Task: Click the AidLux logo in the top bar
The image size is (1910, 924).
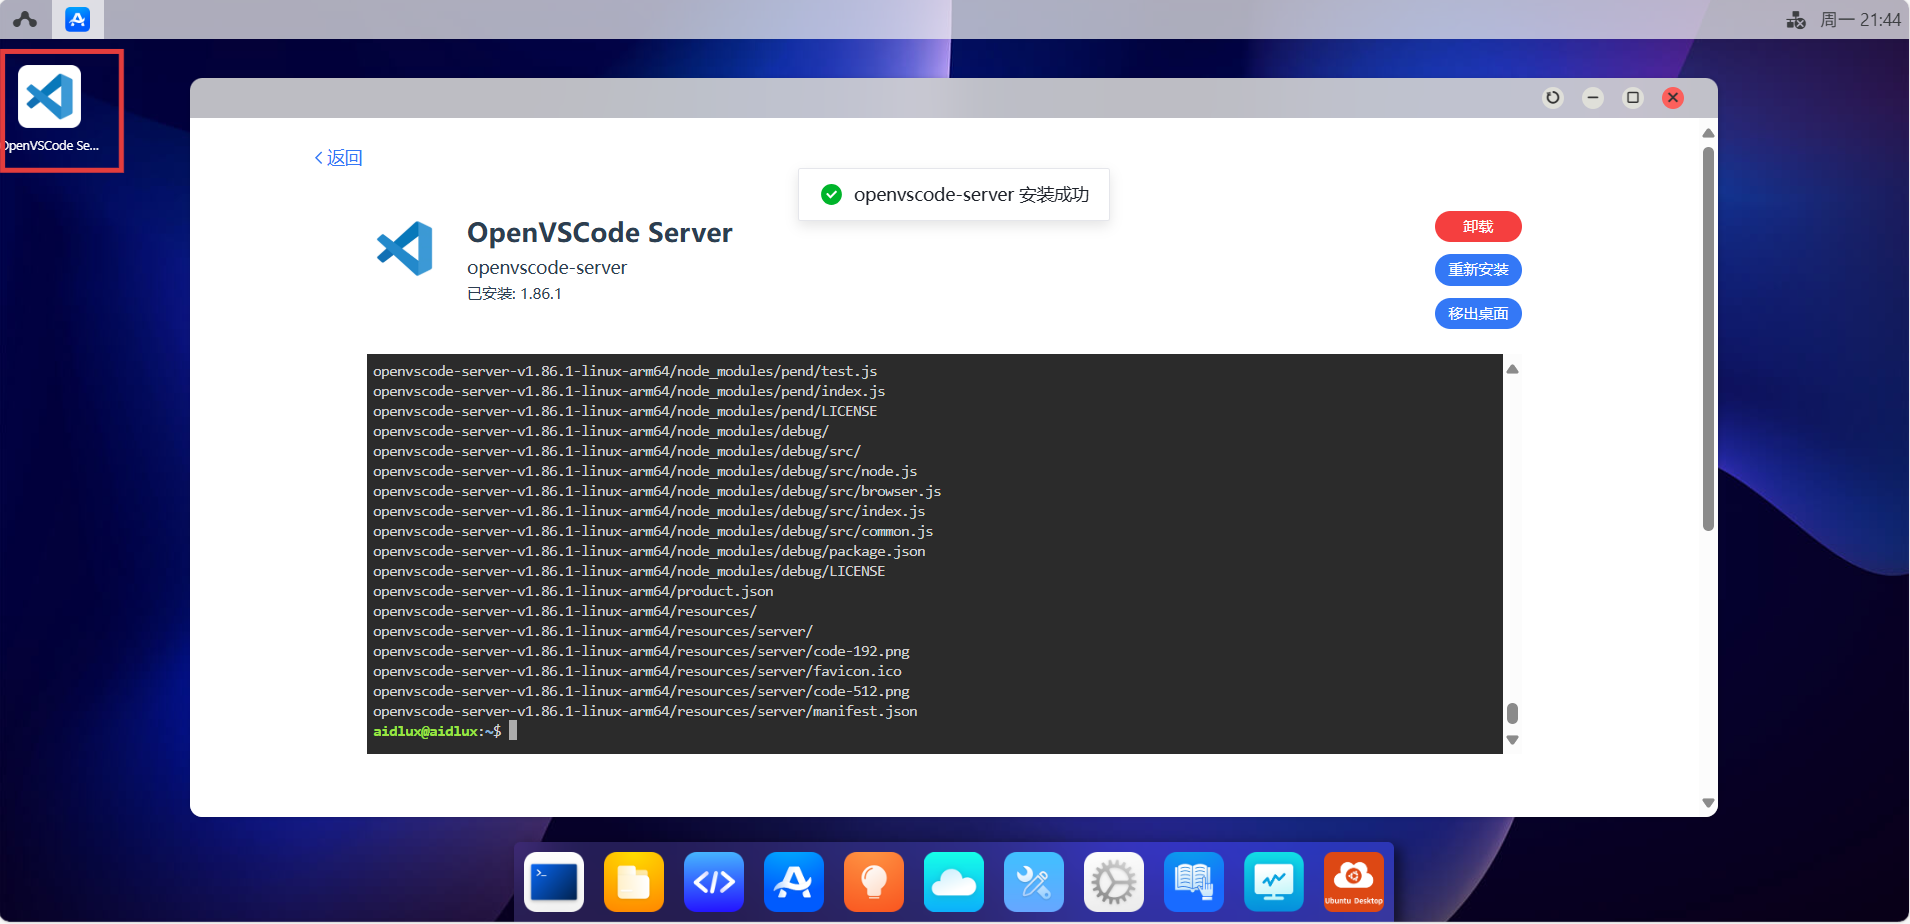Action: coord(25,19)
